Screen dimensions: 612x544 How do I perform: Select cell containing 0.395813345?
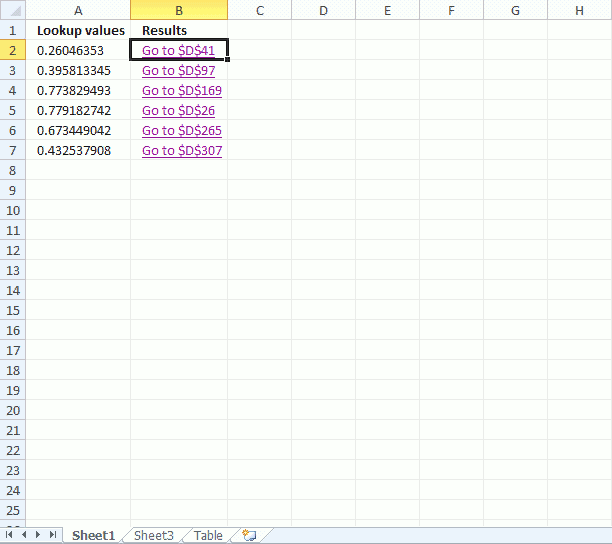78,70
